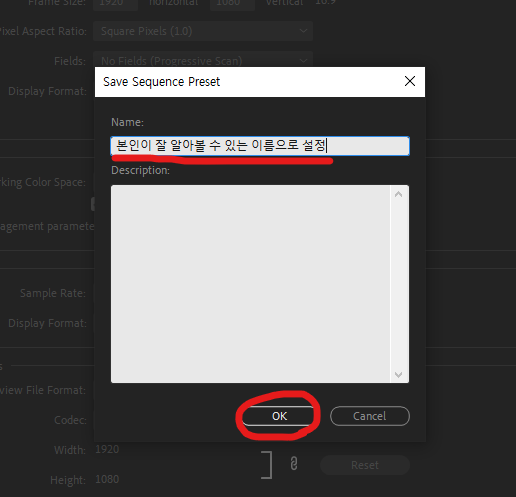Click the Codec: label
This screenshot has height=497, width=516.
pos(70,420)
